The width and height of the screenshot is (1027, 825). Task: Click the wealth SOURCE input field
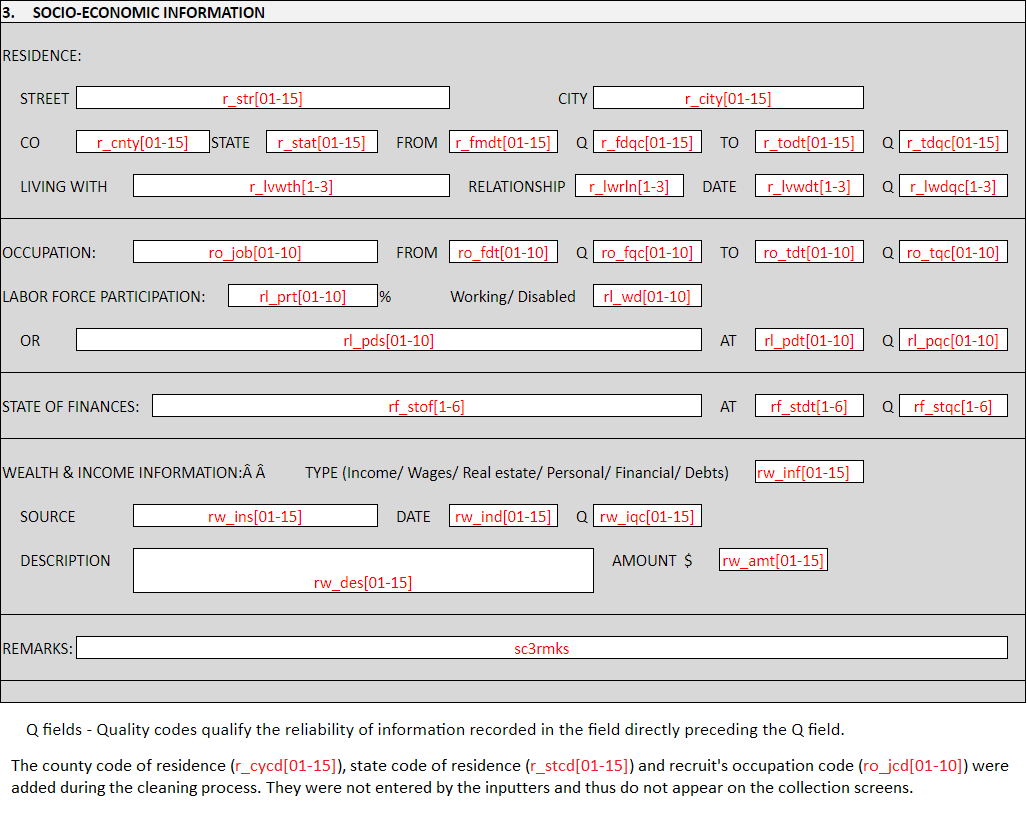pyautogui.click(x=255, y=516)
